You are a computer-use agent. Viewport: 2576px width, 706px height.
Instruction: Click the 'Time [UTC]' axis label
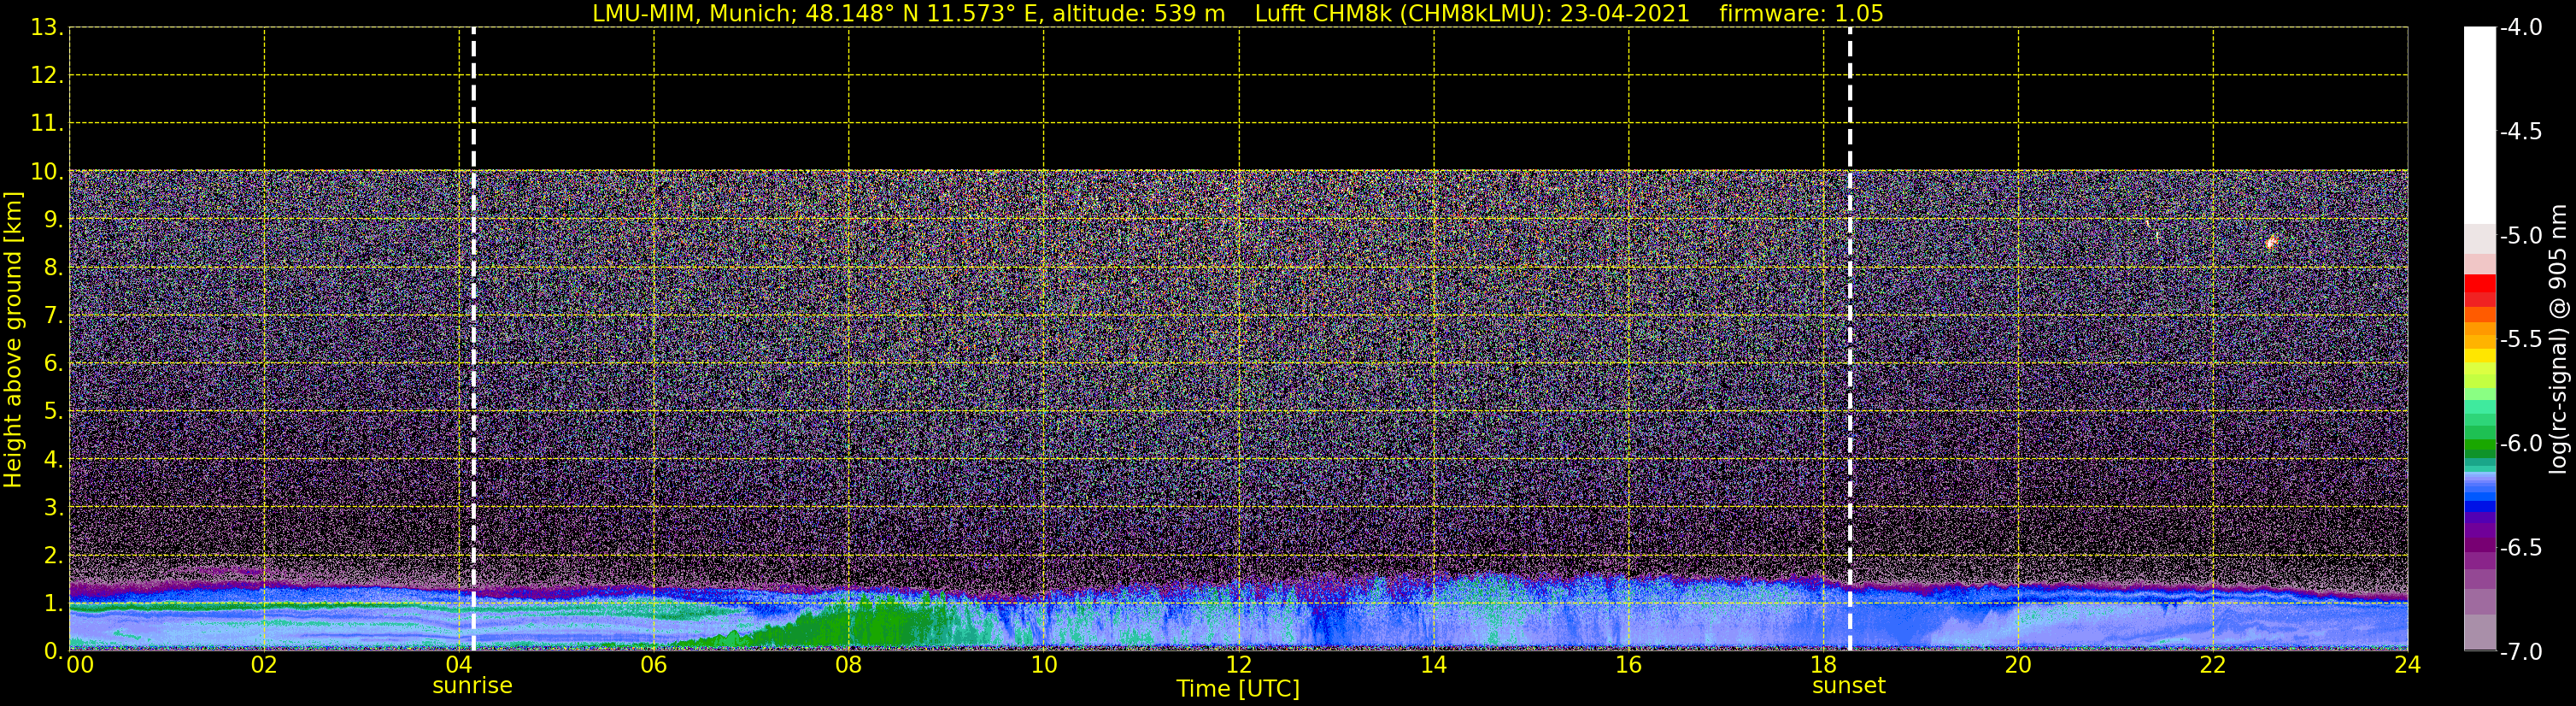pyautogui.click(x=1238, y=689)
